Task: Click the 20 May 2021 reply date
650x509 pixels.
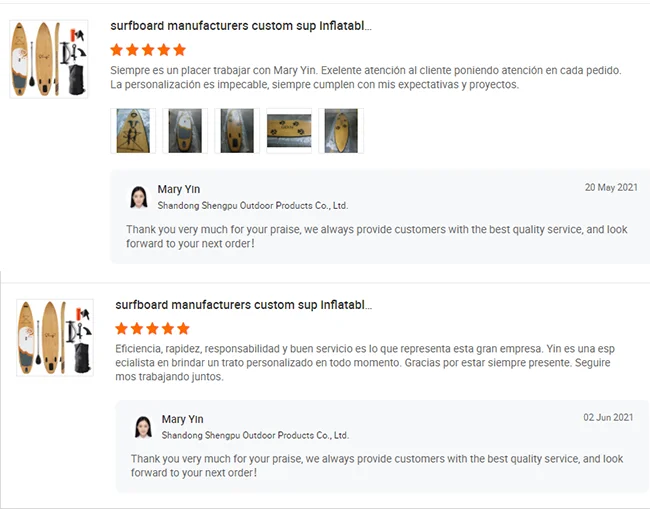Action: (x=611, y=188)
